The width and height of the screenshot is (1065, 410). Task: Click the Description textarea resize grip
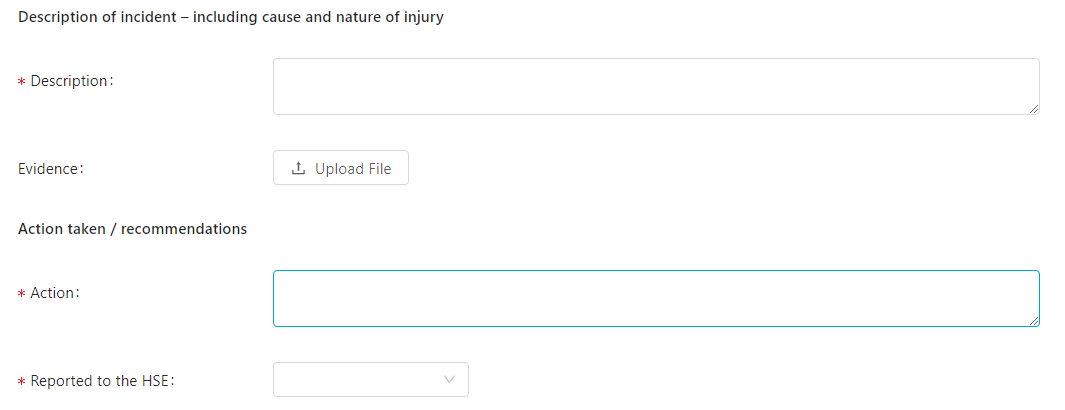[1034, 109]
